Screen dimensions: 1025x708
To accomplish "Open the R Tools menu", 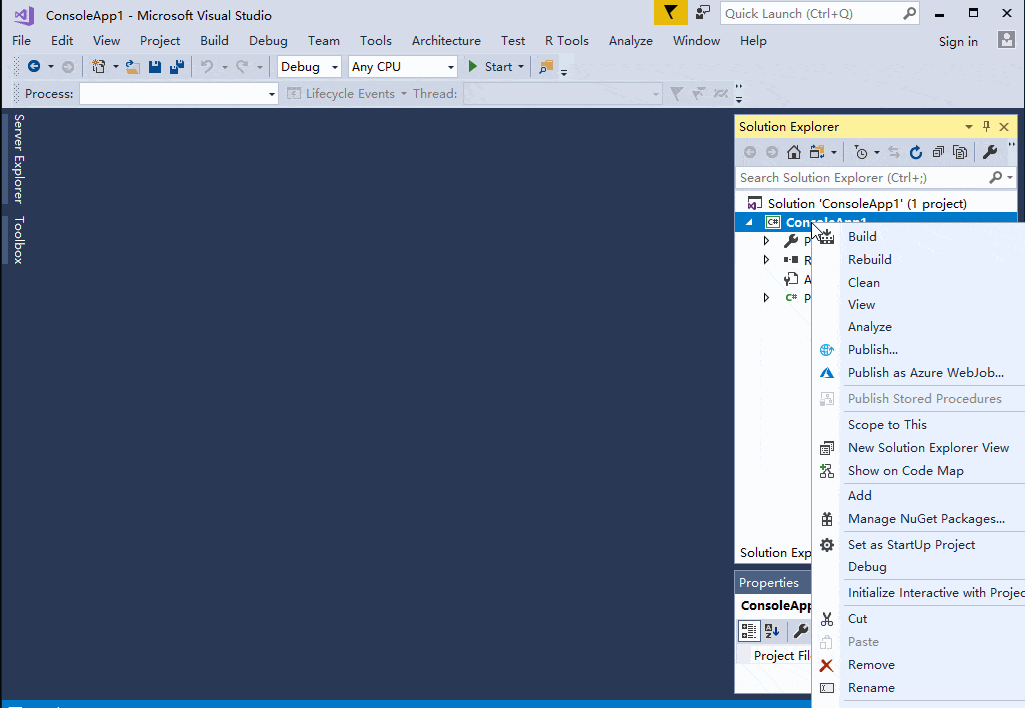I will (567, 41).
